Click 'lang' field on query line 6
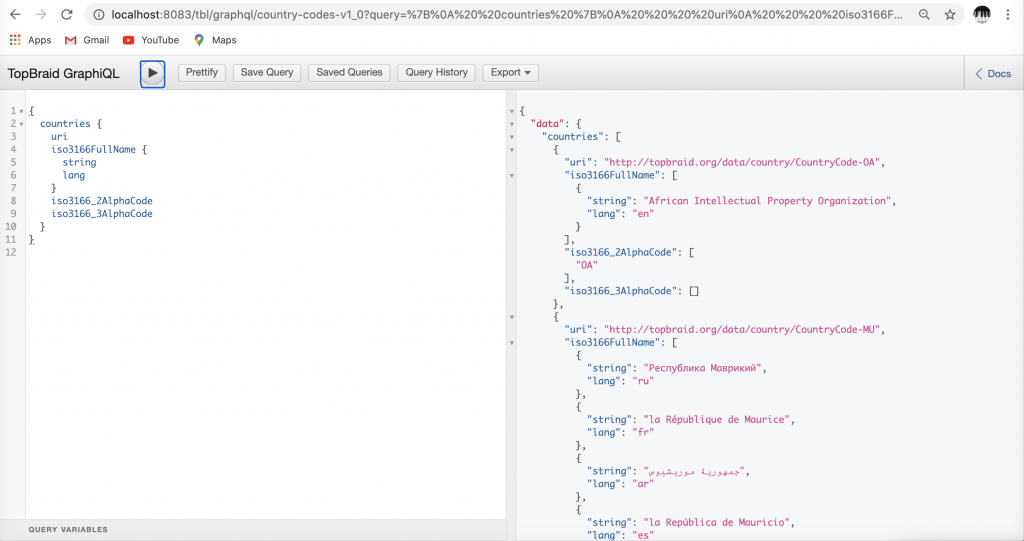 [73, 175]
